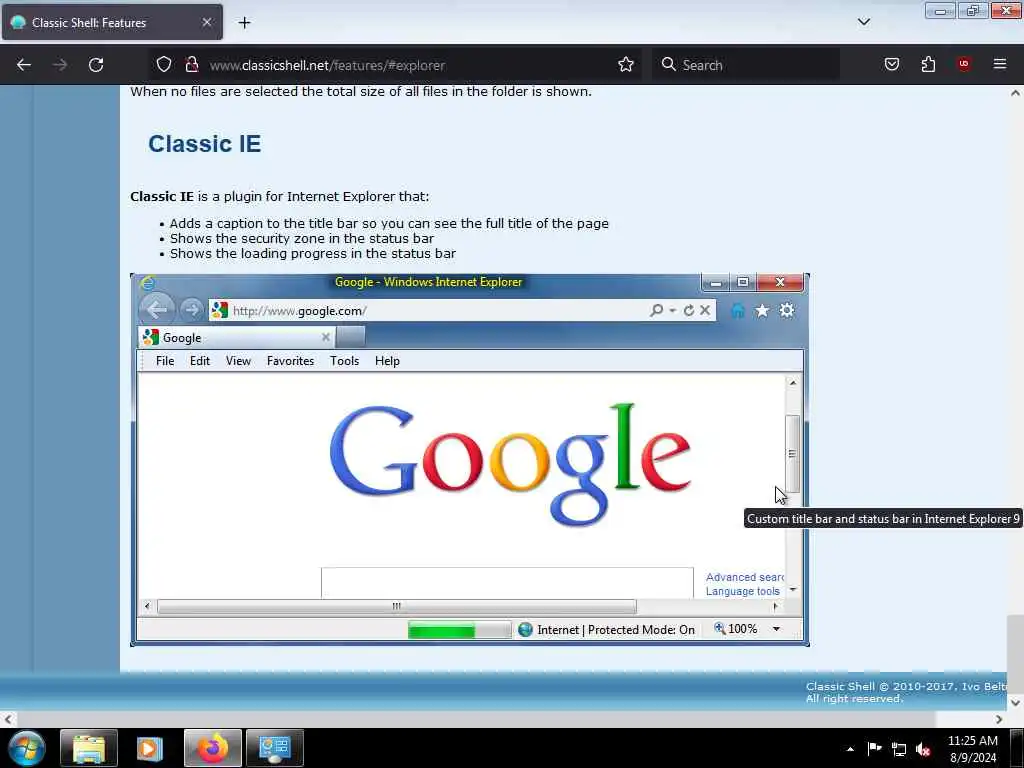Open Windows Explorer from taskbar

(x=89, y=748)
